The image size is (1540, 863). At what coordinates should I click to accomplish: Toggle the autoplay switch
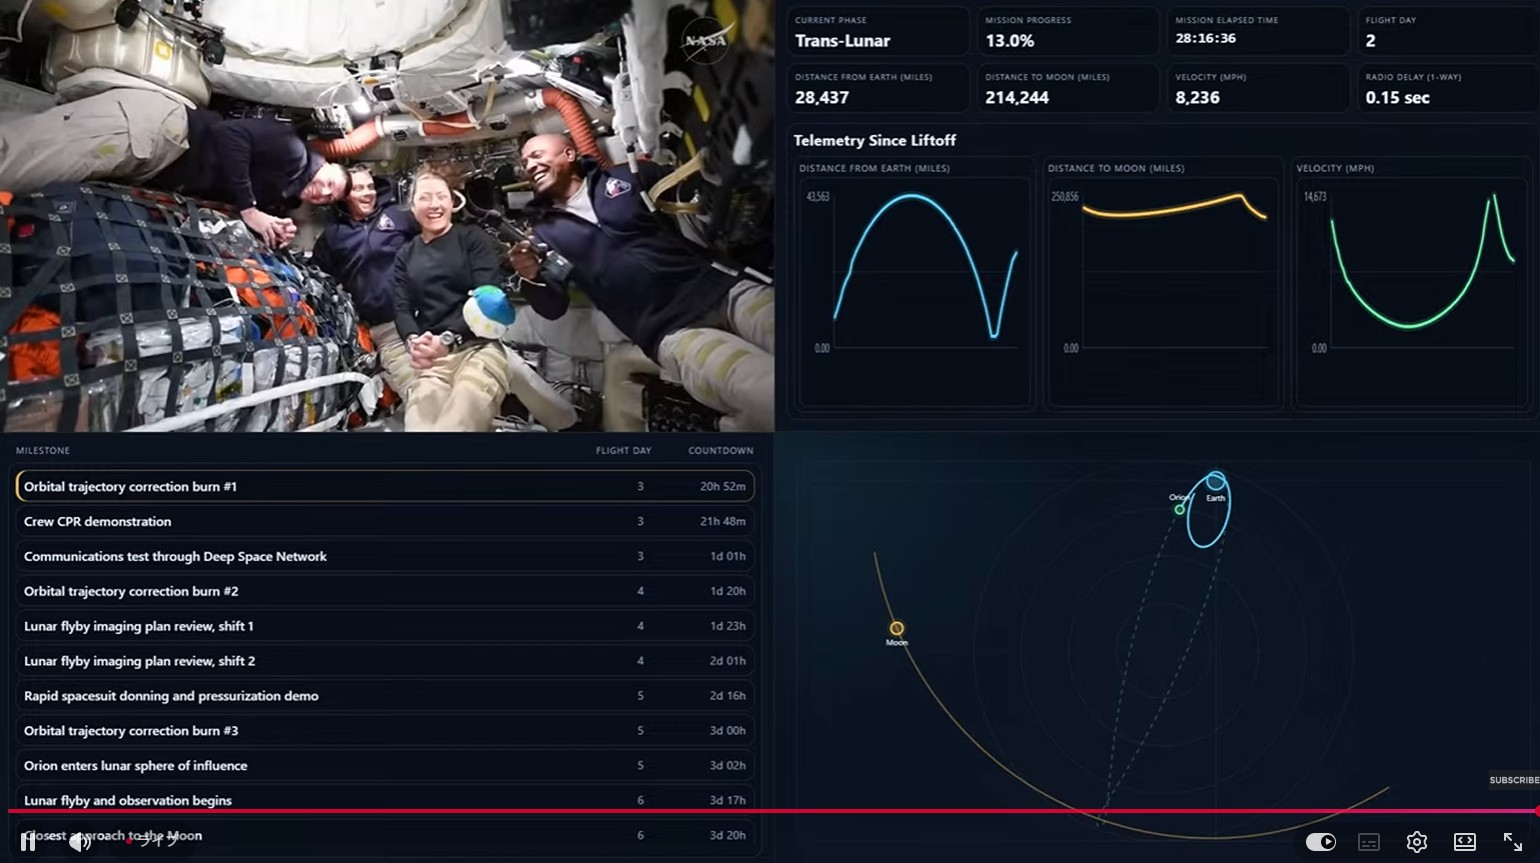point(1321,841)
